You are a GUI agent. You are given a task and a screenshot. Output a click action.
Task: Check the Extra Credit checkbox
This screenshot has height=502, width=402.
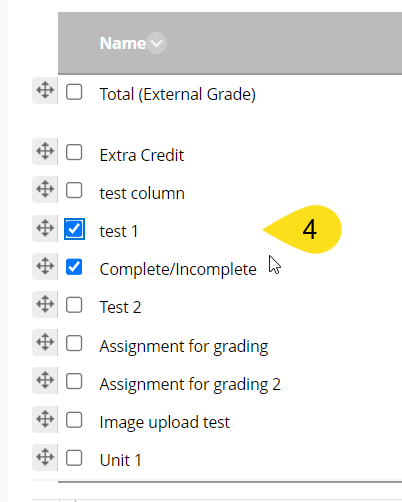point(74,152)
